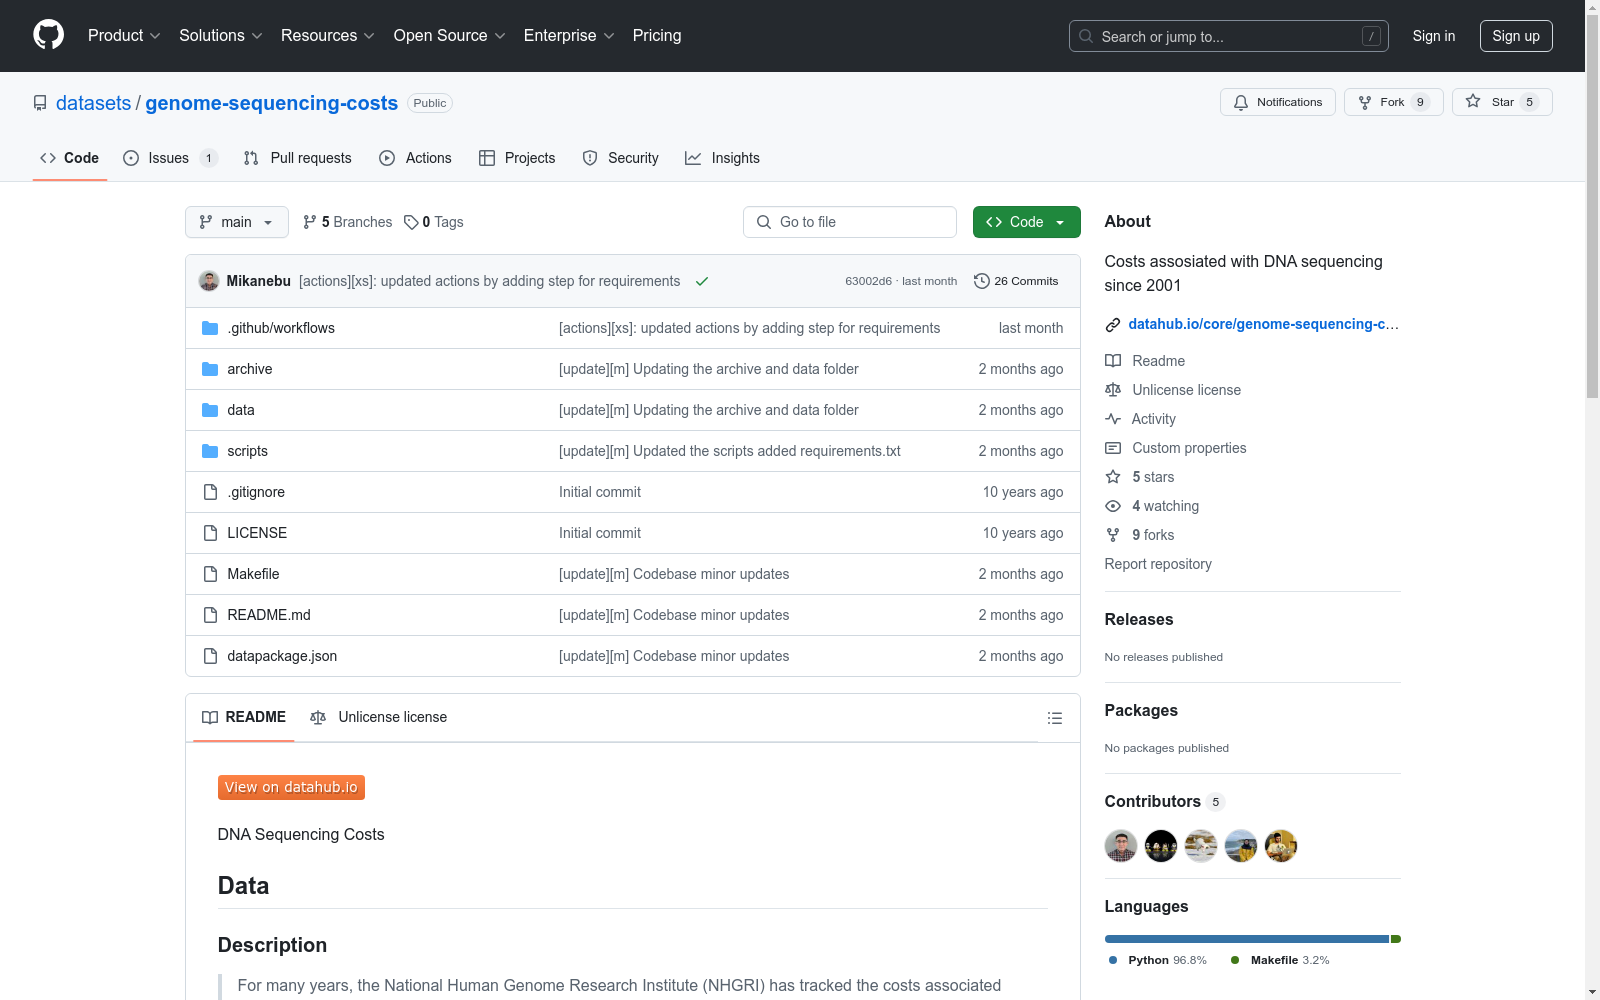This screenshot has width=1600, height=1000.
Task: Click the repository icon beside datasets
Action: pyautogui.click(x=40, y=103)
